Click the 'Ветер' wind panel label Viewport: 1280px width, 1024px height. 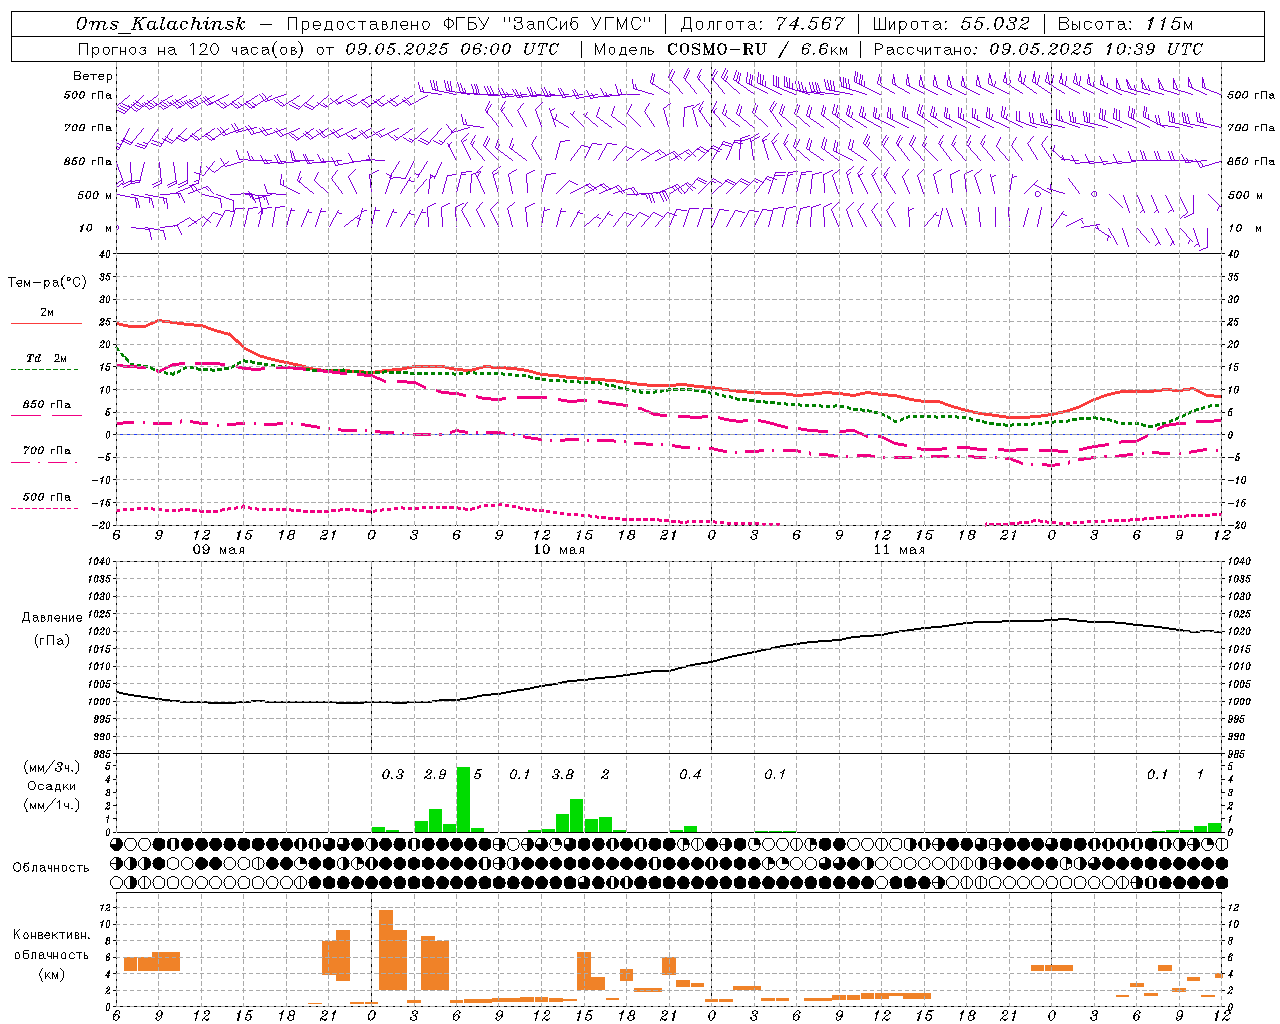pos(93,76)
